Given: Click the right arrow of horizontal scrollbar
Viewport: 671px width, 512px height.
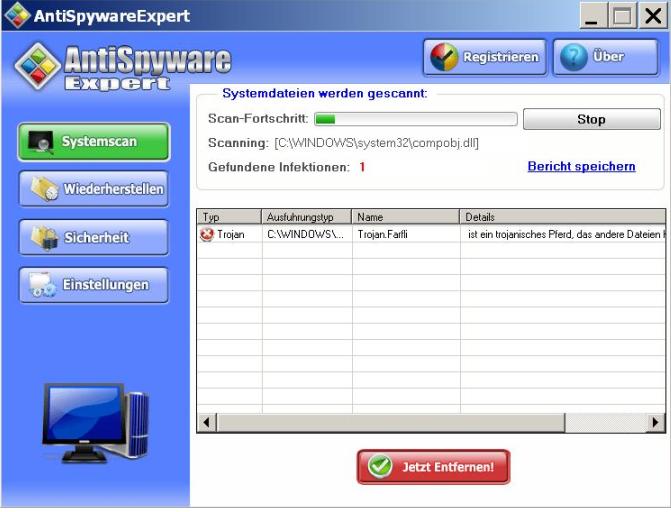Looking at the screenshot, I should click(656, 423).
